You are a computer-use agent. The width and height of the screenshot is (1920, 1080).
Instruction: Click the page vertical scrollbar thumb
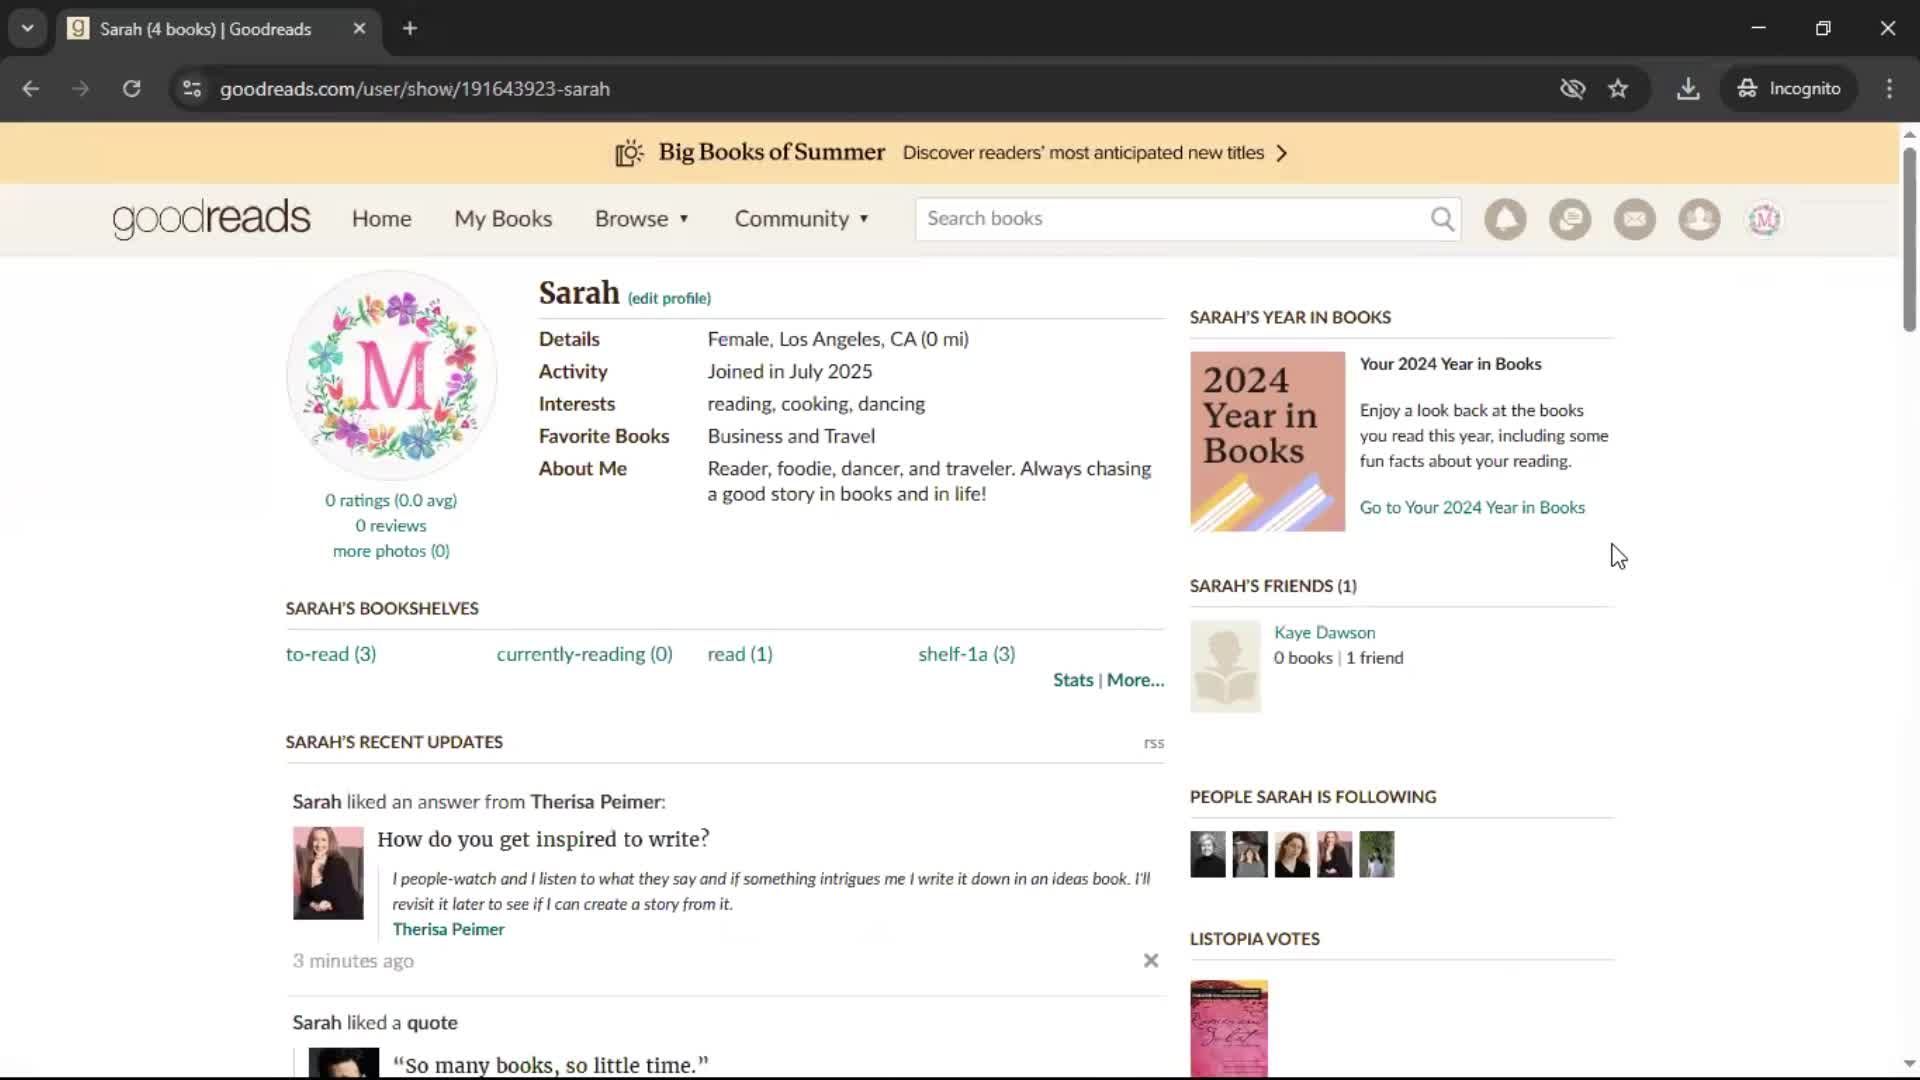point(1909,238)
